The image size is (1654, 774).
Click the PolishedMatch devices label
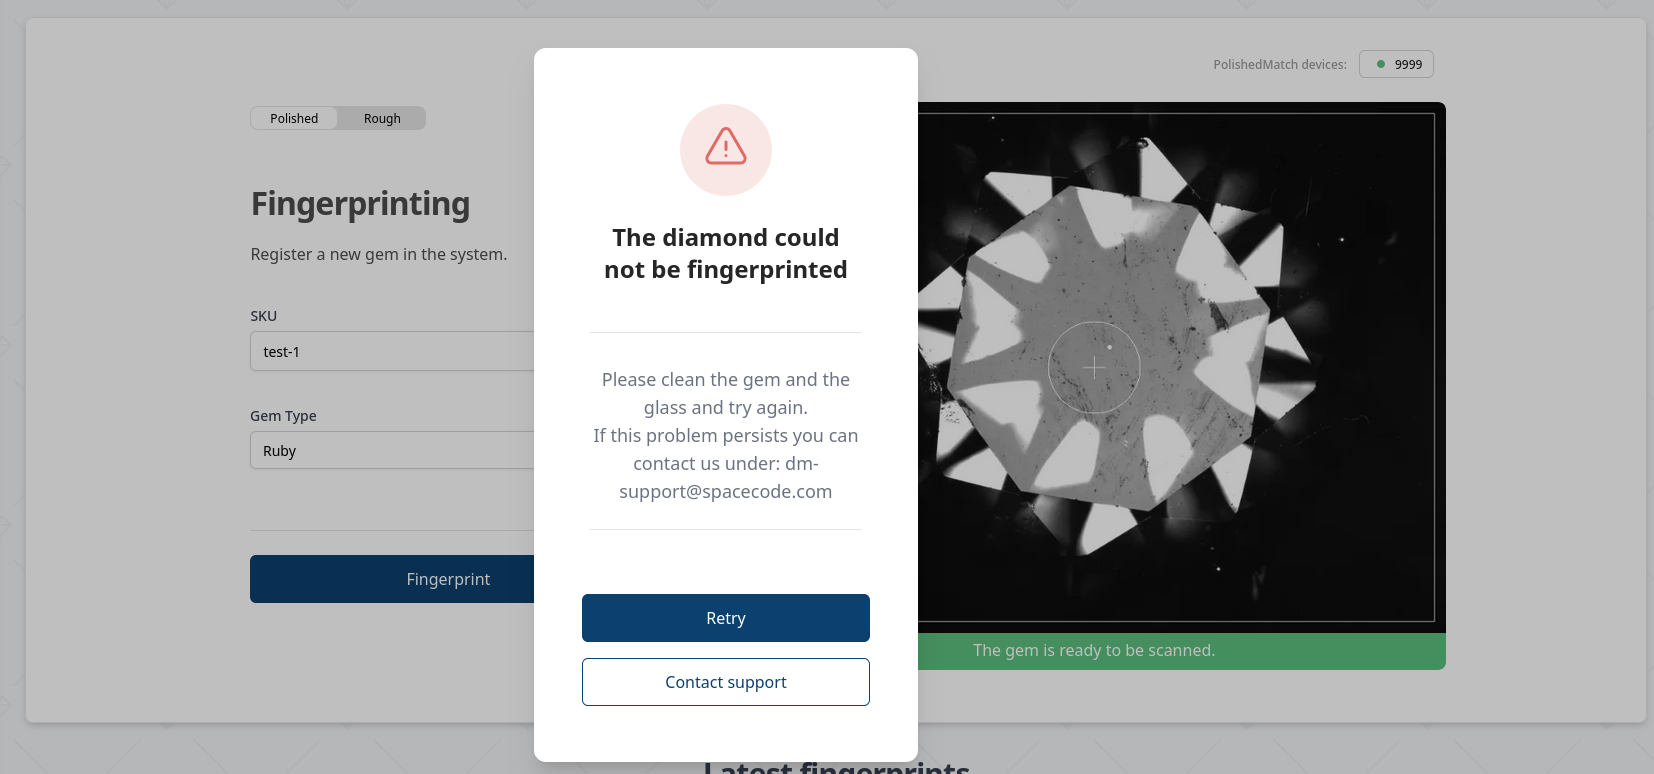pyautogui.click(x=1280, y=64)
